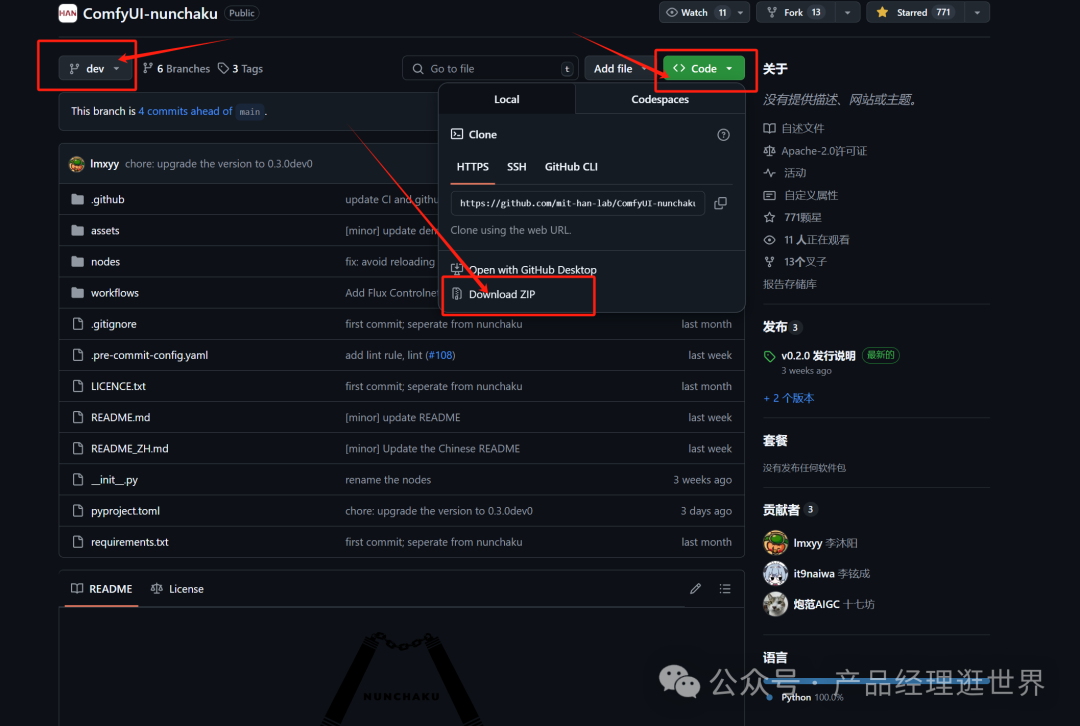
Task: Copy the clone URL to clipboard
Action: click(720, 203)
